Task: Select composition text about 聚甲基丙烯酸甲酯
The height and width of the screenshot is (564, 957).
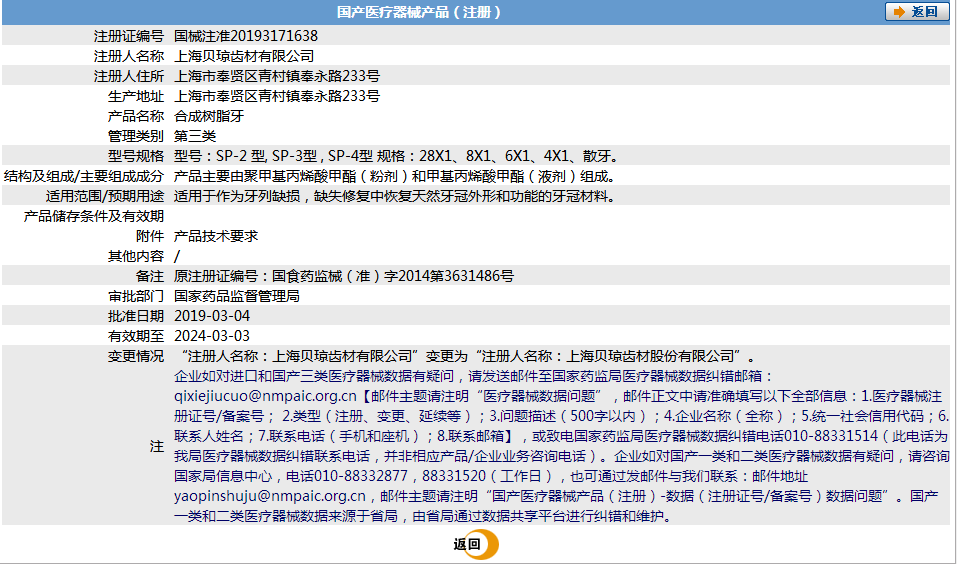Action: coord(394,176)
